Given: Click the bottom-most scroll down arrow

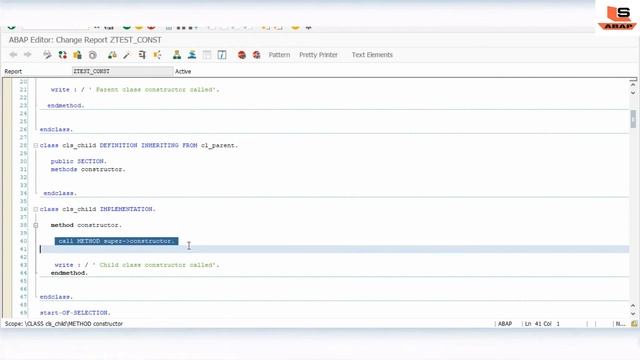Looking at the screenshot, I should coord(633,313).
